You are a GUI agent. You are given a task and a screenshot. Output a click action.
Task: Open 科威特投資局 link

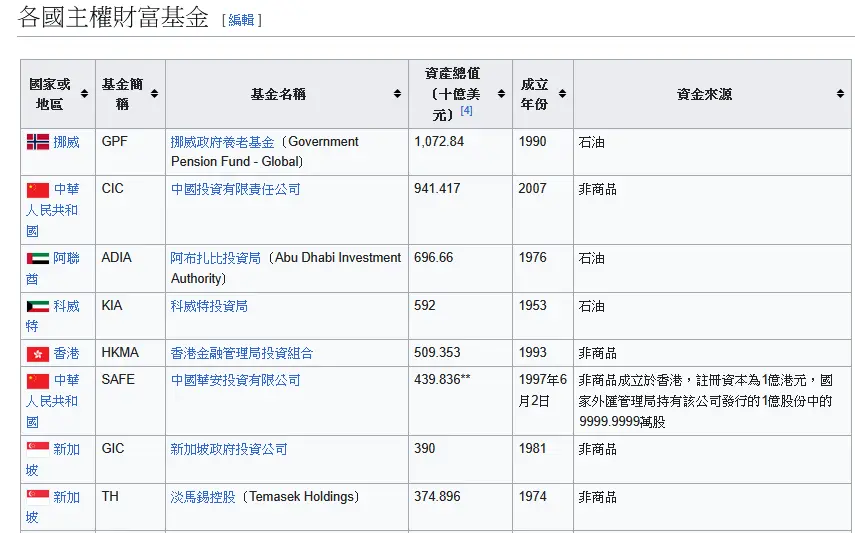coord(209,306)
